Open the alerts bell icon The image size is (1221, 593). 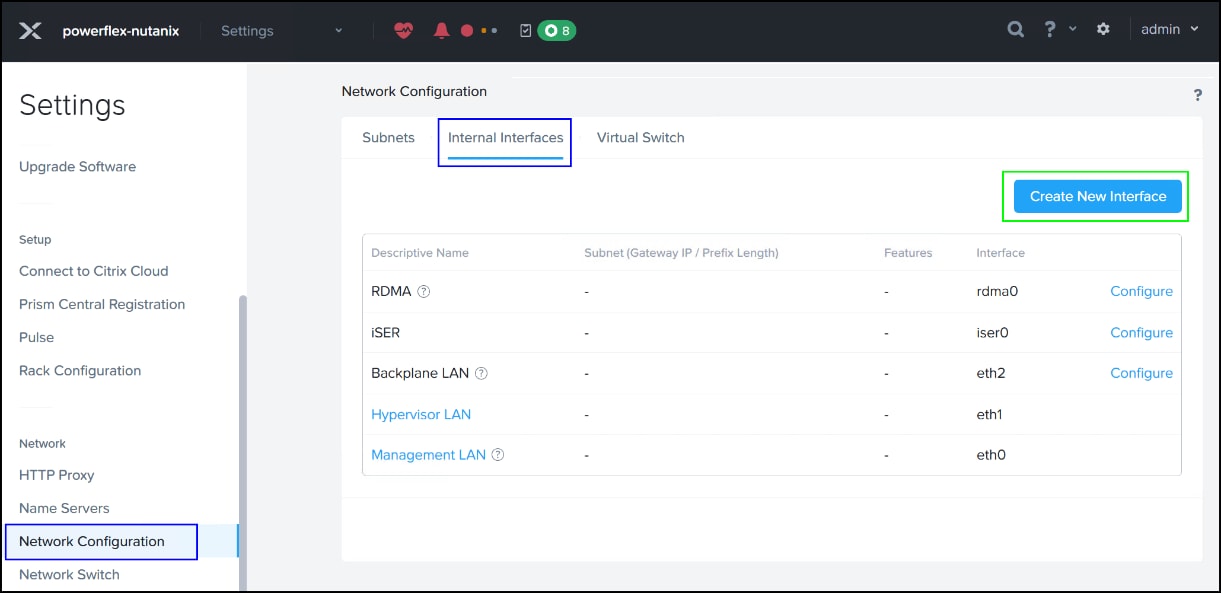pyautogui.click(x=442, y=30)
